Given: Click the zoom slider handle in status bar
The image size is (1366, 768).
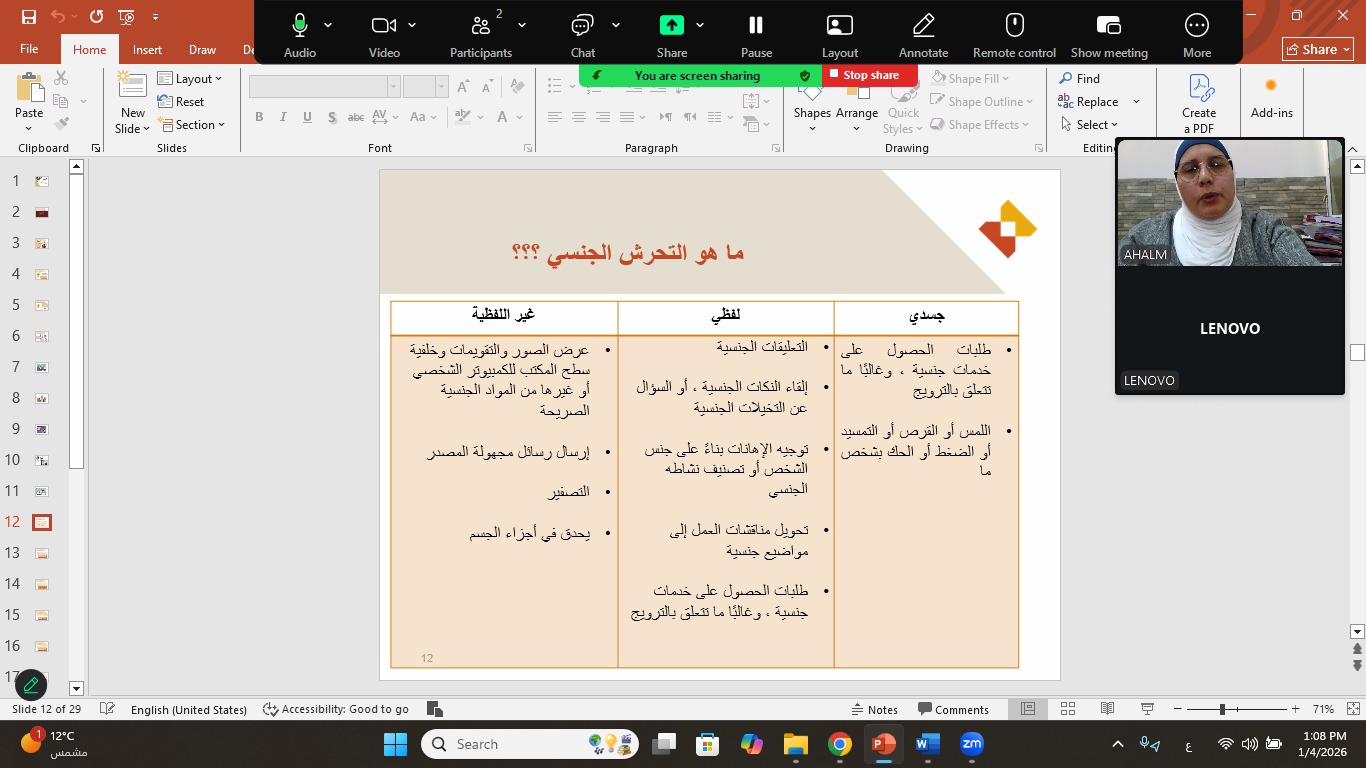Looking at the screenshot, I should coord(1221,709).
